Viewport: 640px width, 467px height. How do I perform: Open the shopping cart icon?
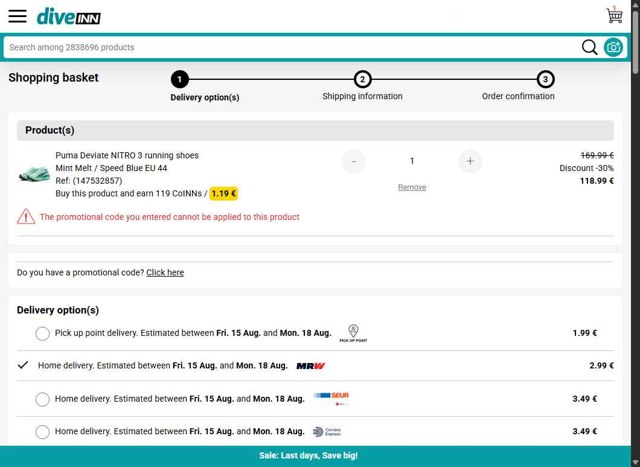(x=614, y=15)
